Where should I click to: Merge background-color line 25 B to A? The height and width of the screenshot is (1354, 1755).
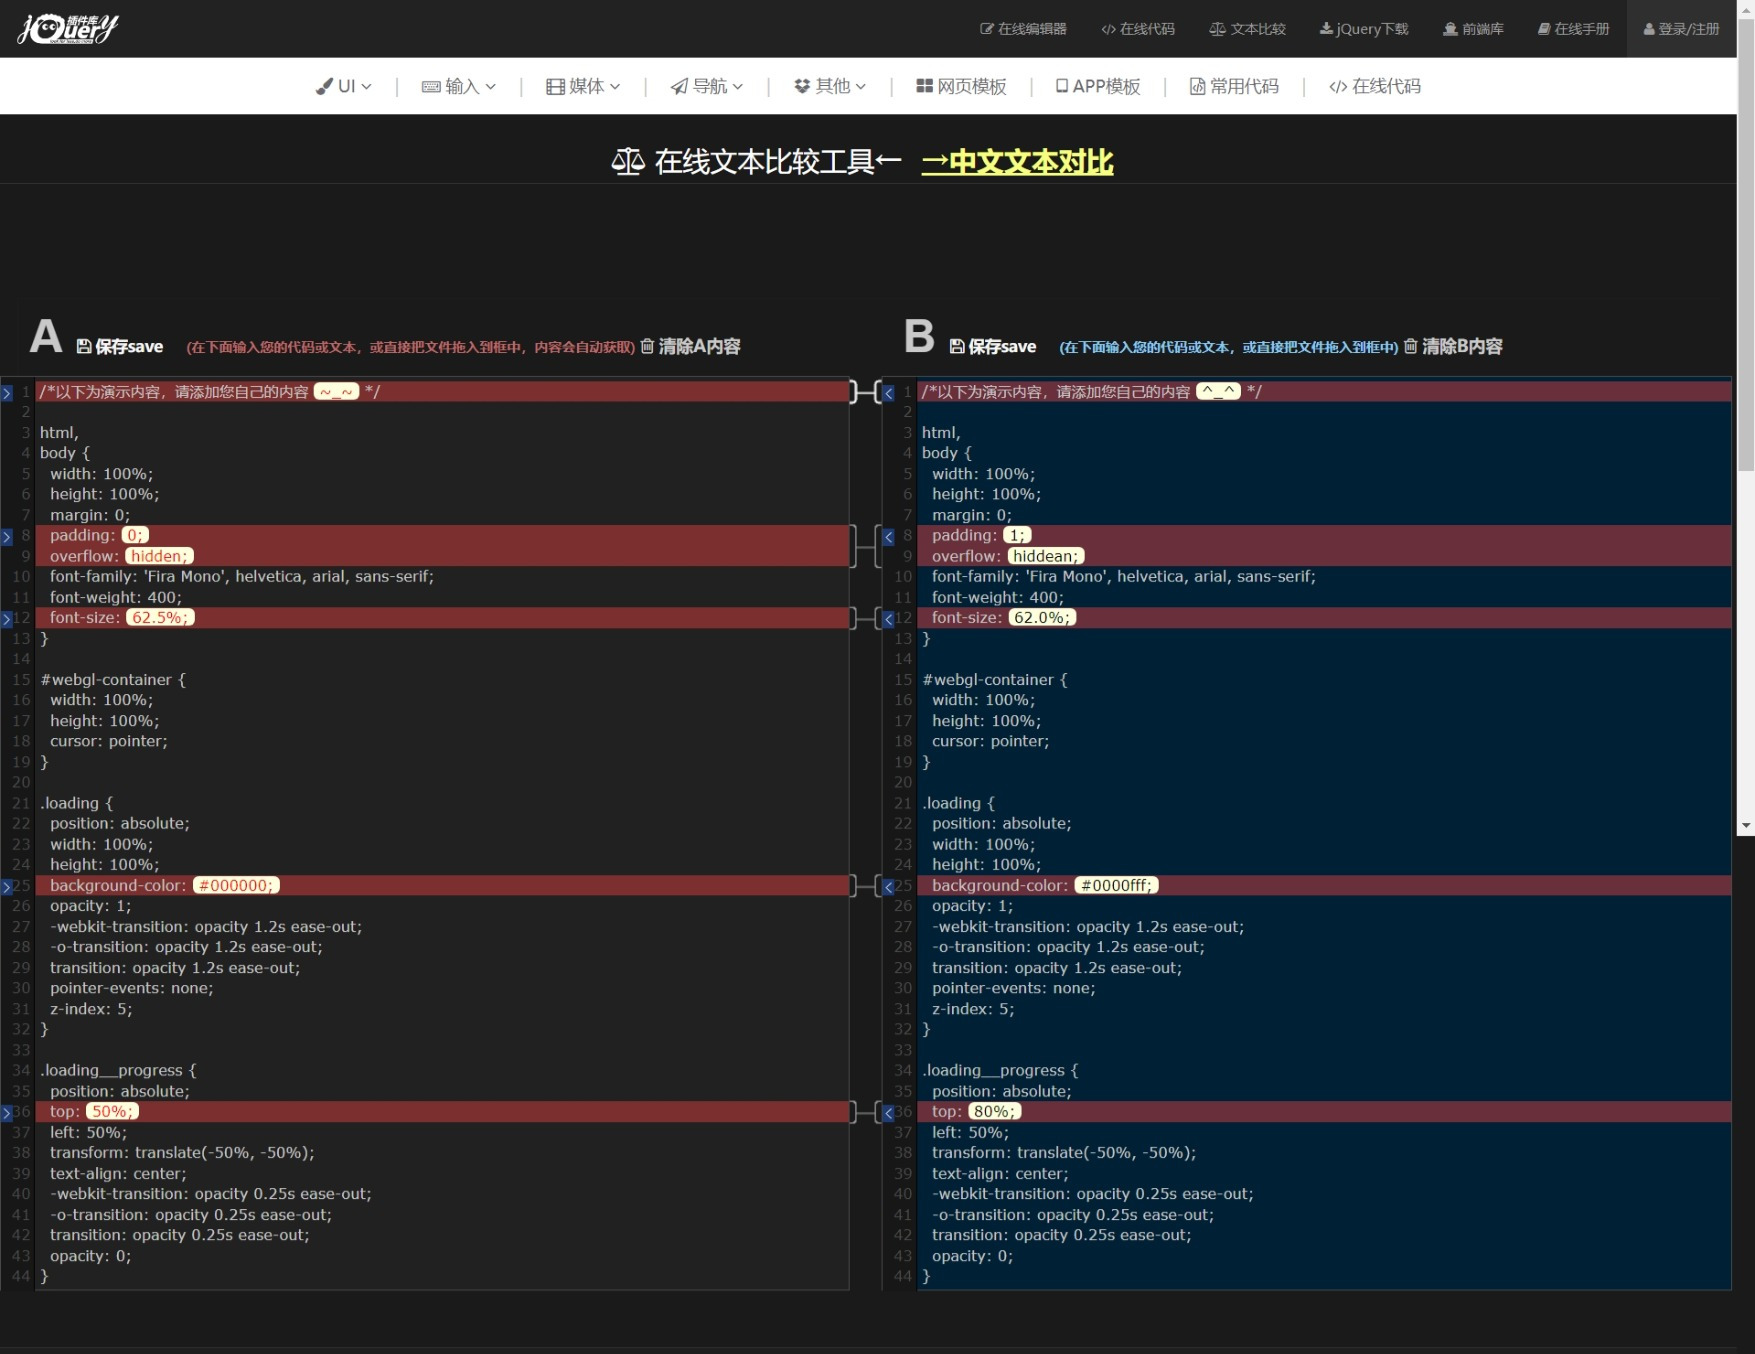tap(889, 887)
